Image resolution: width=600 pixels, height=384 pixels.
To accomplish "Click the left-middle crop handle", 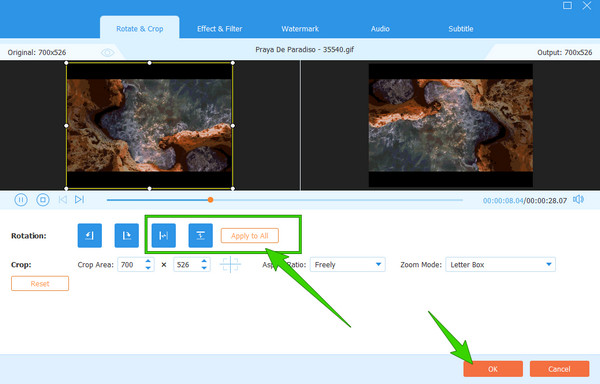I will point(66,125).
